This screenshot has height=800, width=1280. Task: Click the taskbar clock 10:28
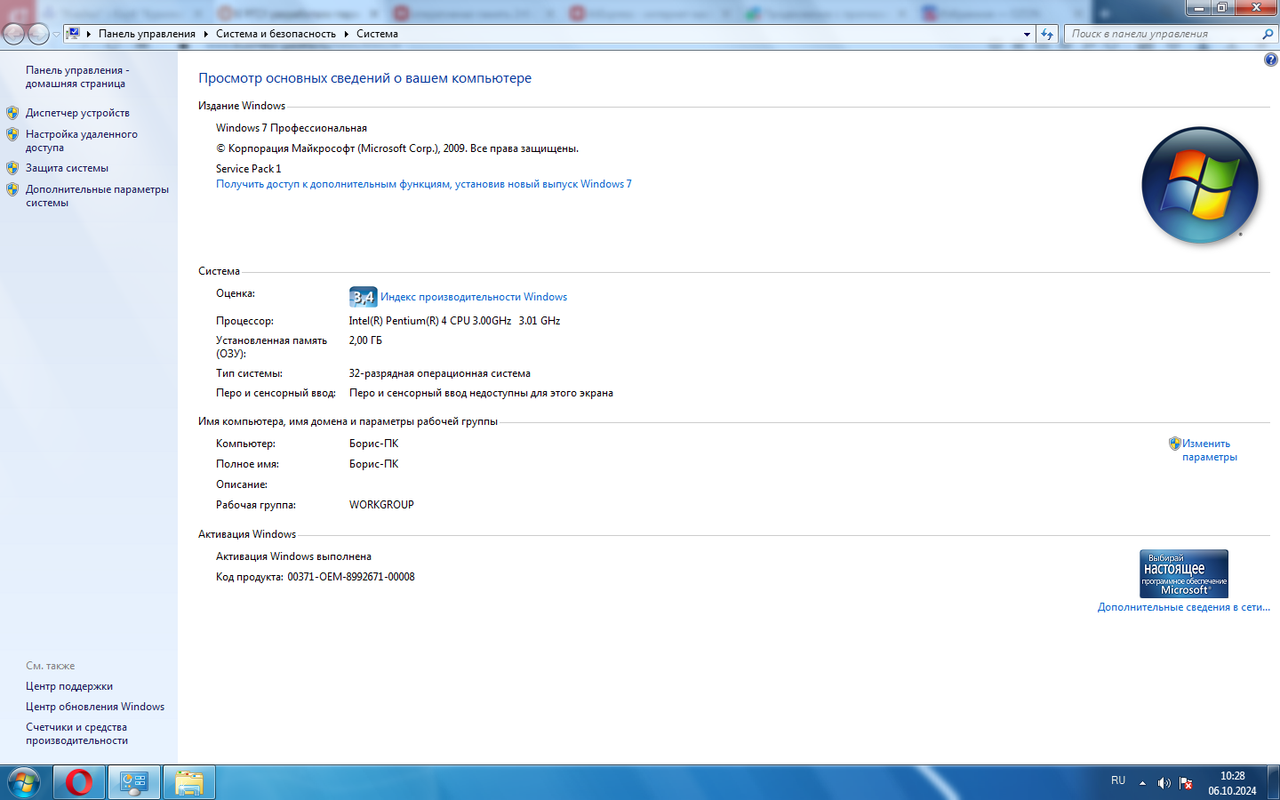pos(1232,776)
